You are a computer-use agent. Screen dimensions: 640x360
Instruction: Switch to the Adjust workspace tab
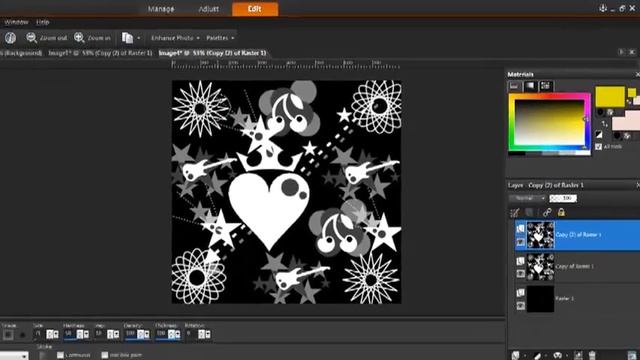(209, 9)
